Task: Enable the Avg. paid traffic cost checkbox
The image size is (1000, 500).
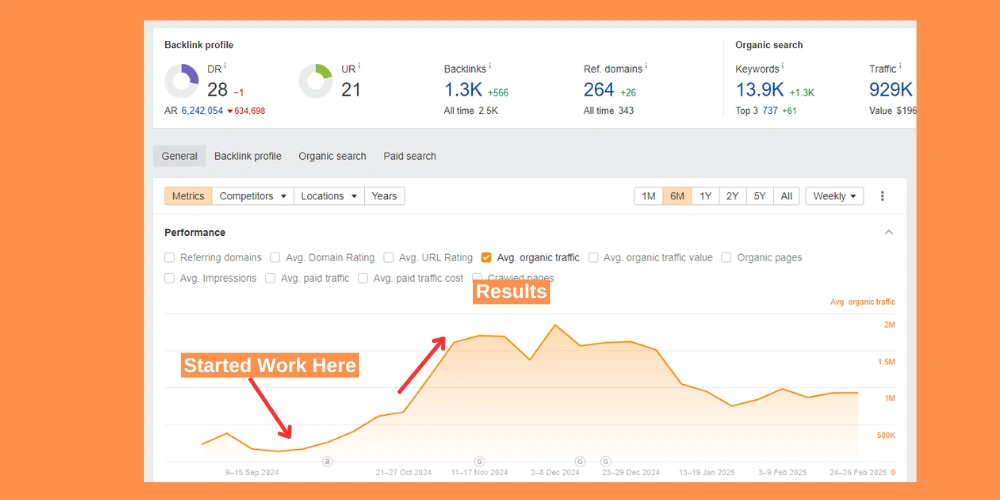Action: click(x=363, y=278)
